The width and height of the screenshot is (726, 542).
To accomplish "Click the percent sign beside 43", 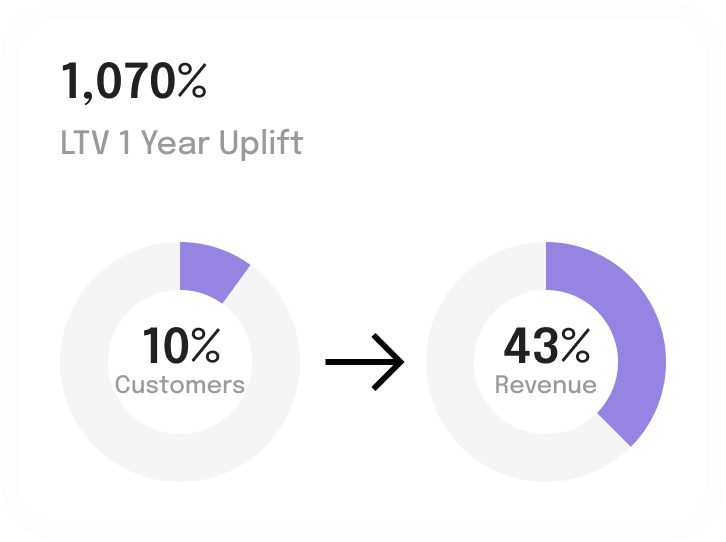I will [x=574, y=346].
